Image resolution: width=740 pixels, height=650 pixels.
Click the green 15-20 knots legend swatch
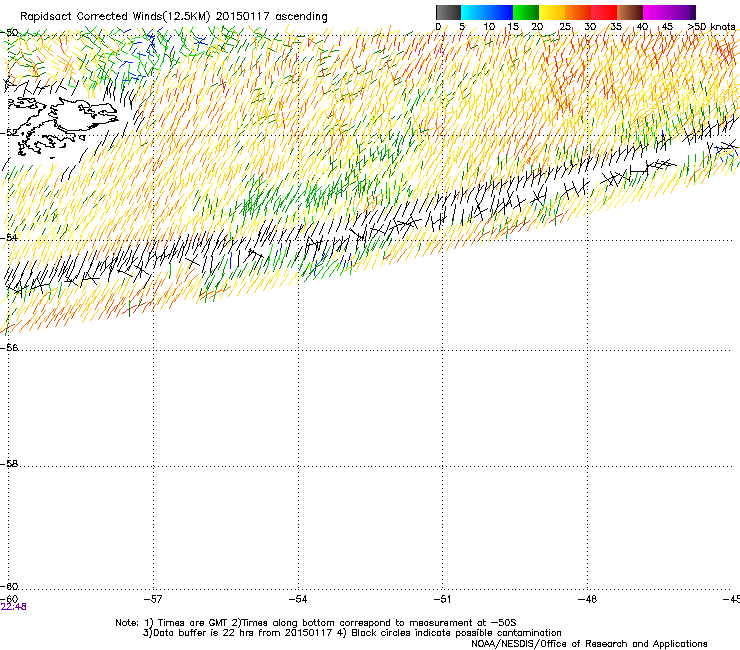[526, 12]
